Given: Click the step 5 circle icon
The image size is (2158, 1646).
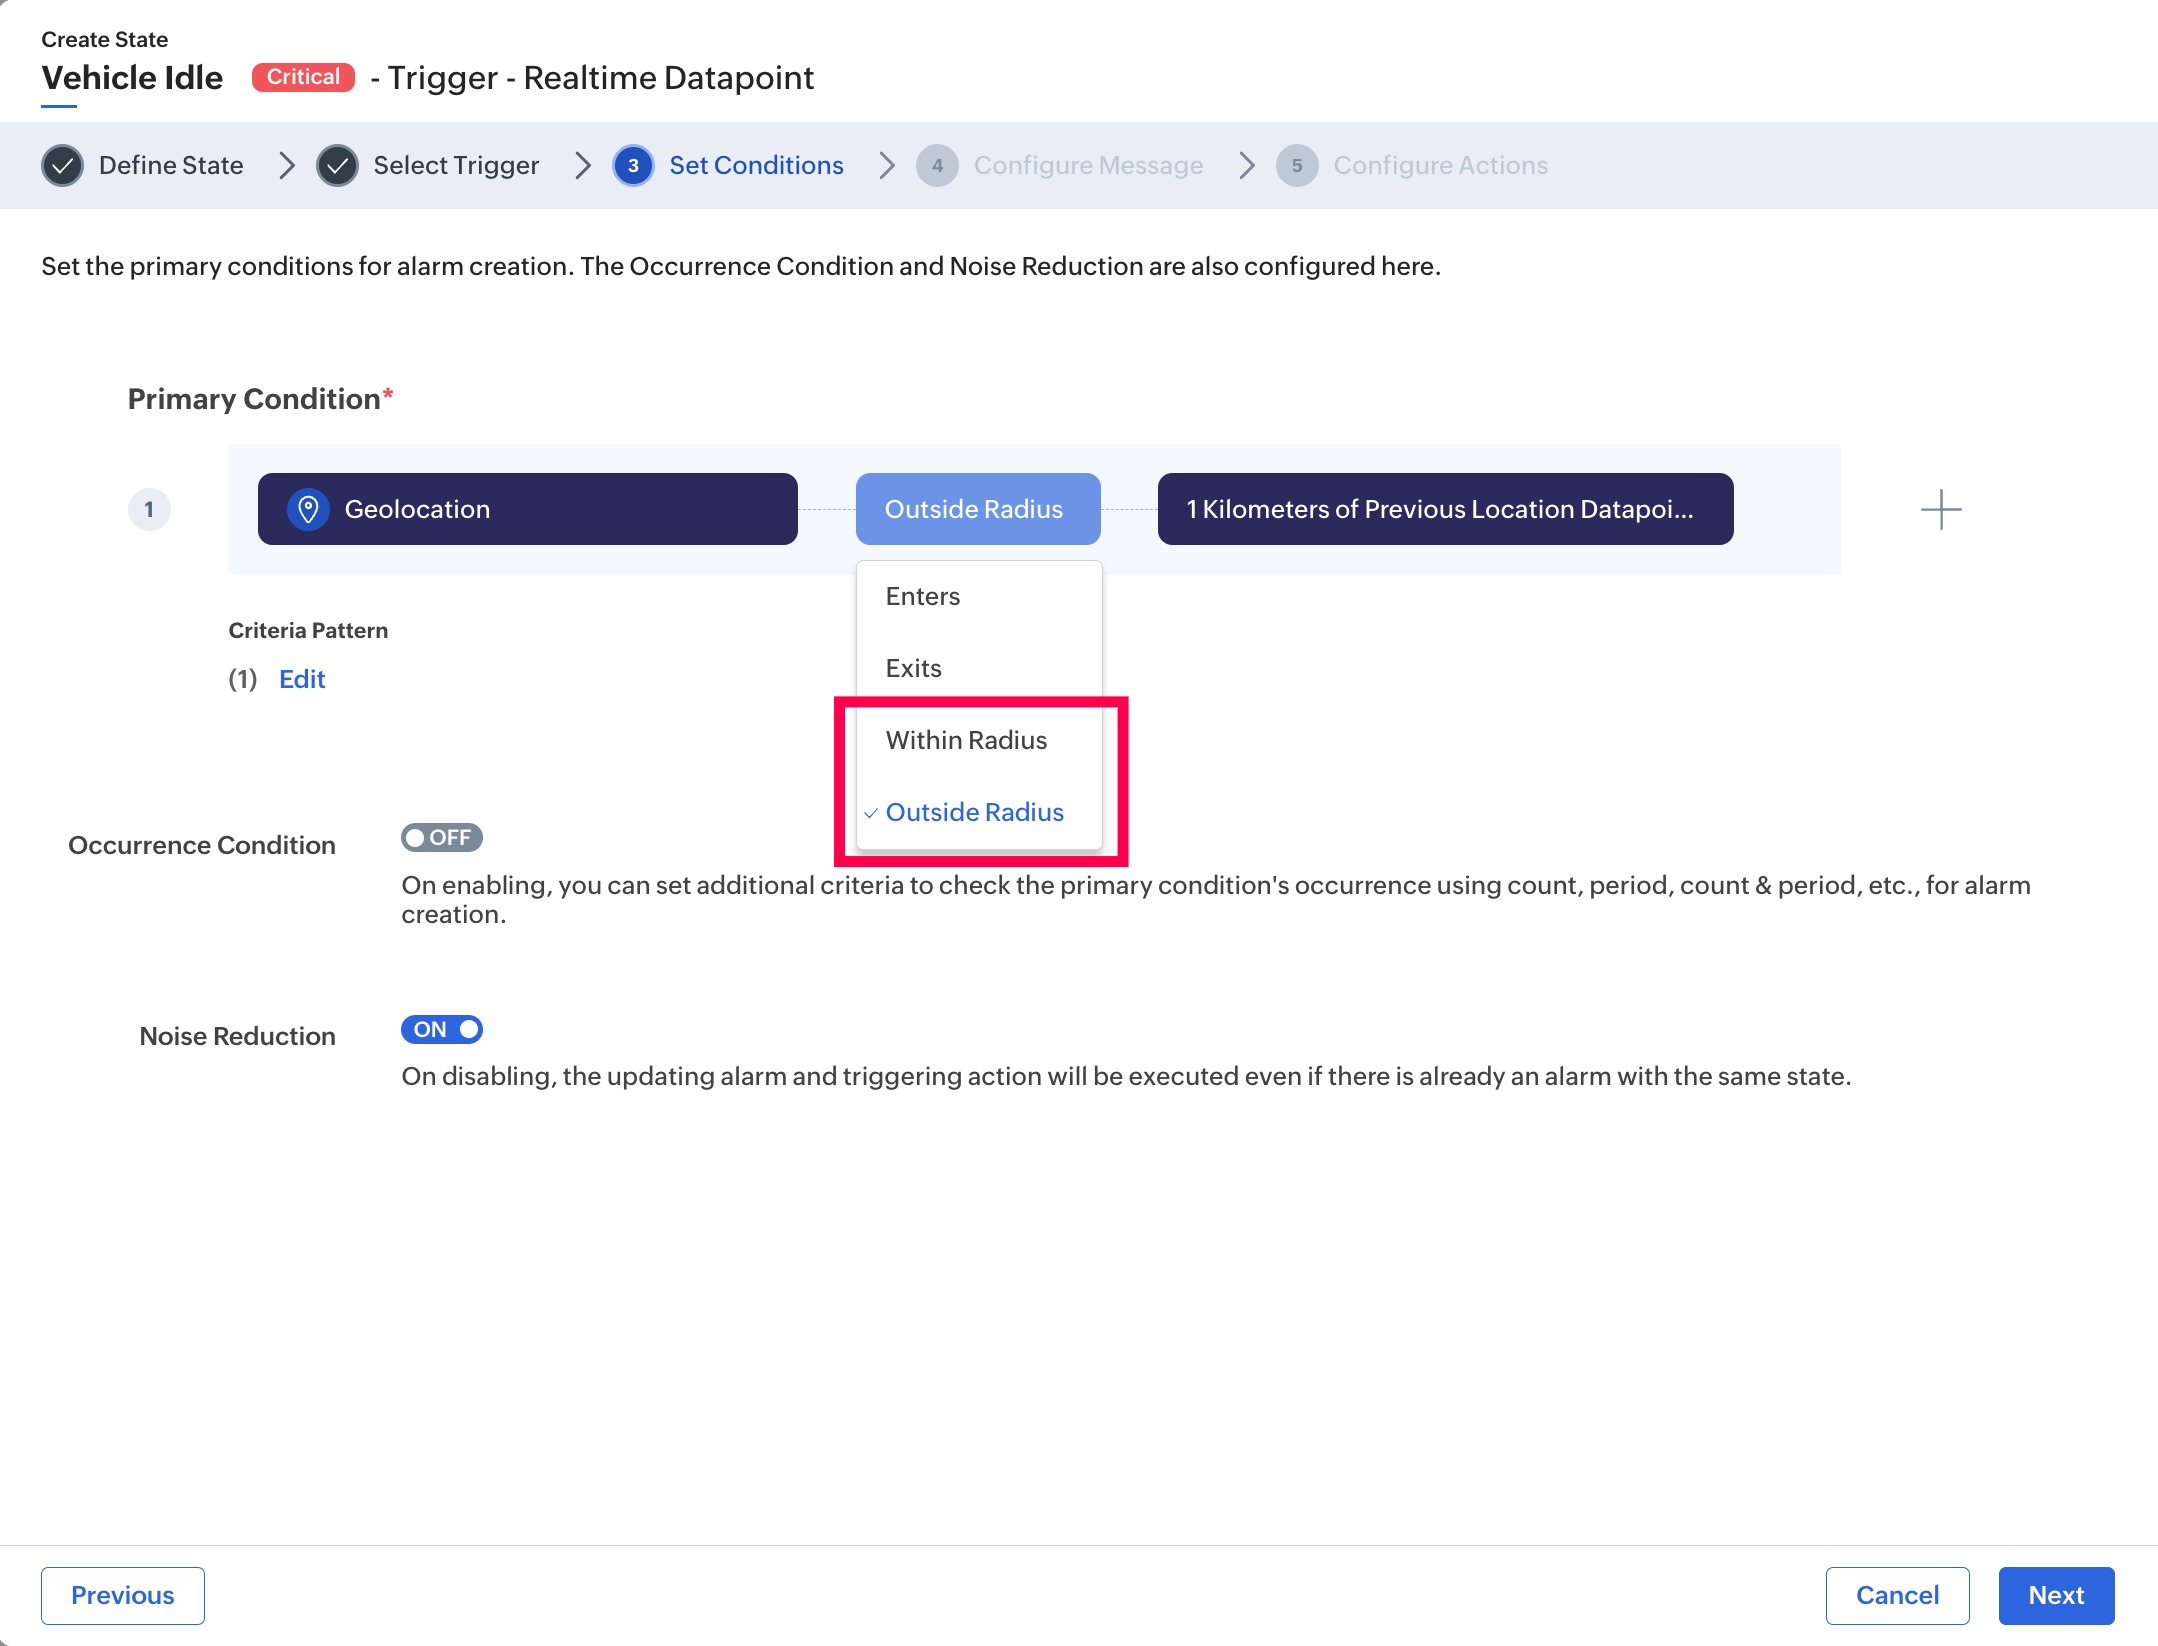Looking at the screenshot, I should pos(1296,166).
